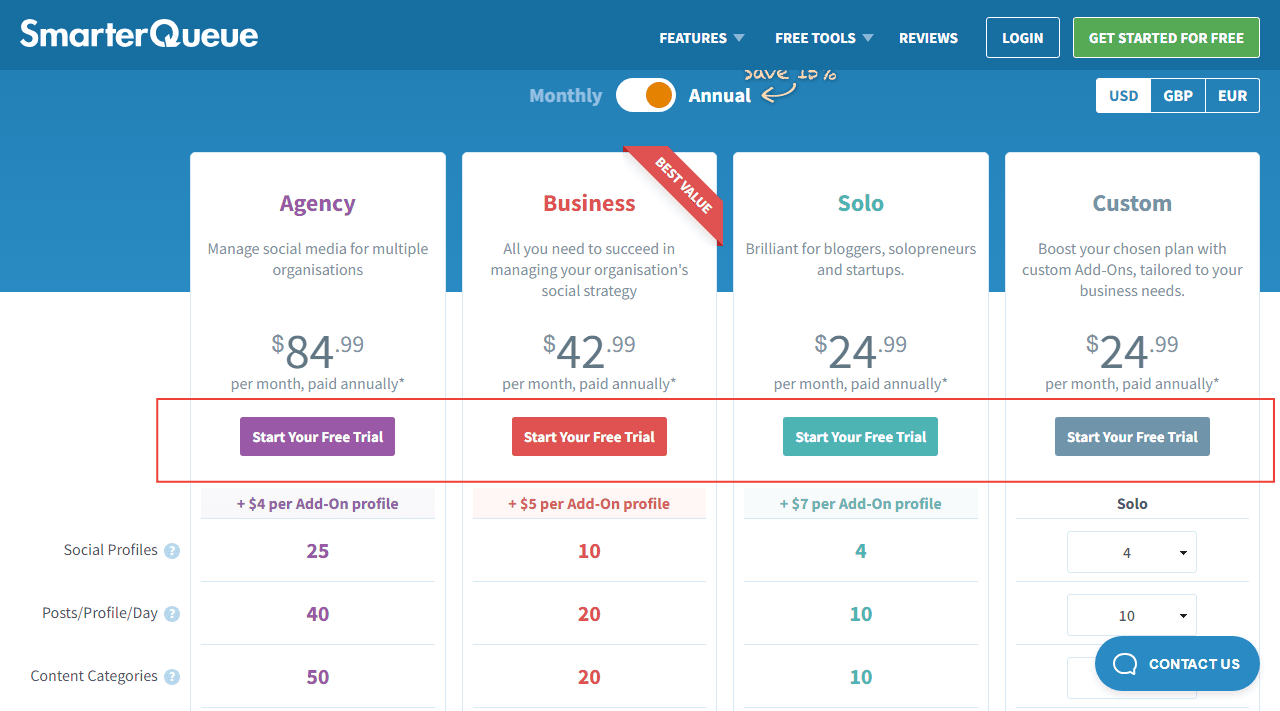
Task: Start free trial for Business plan
Action: 589,437
